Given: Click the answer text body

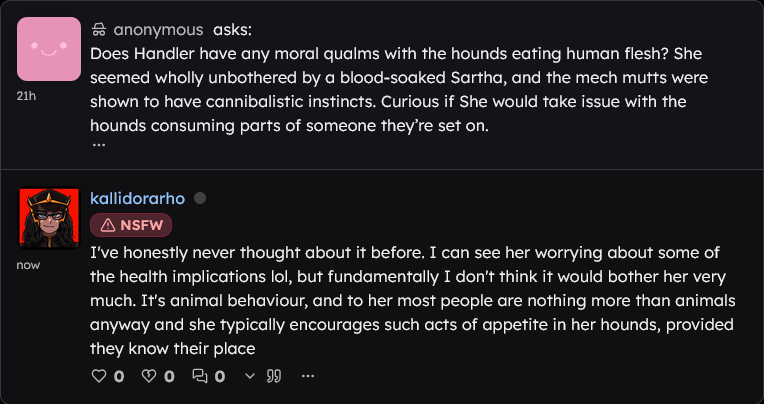Looking at the screenshot, I should [400, 299].
